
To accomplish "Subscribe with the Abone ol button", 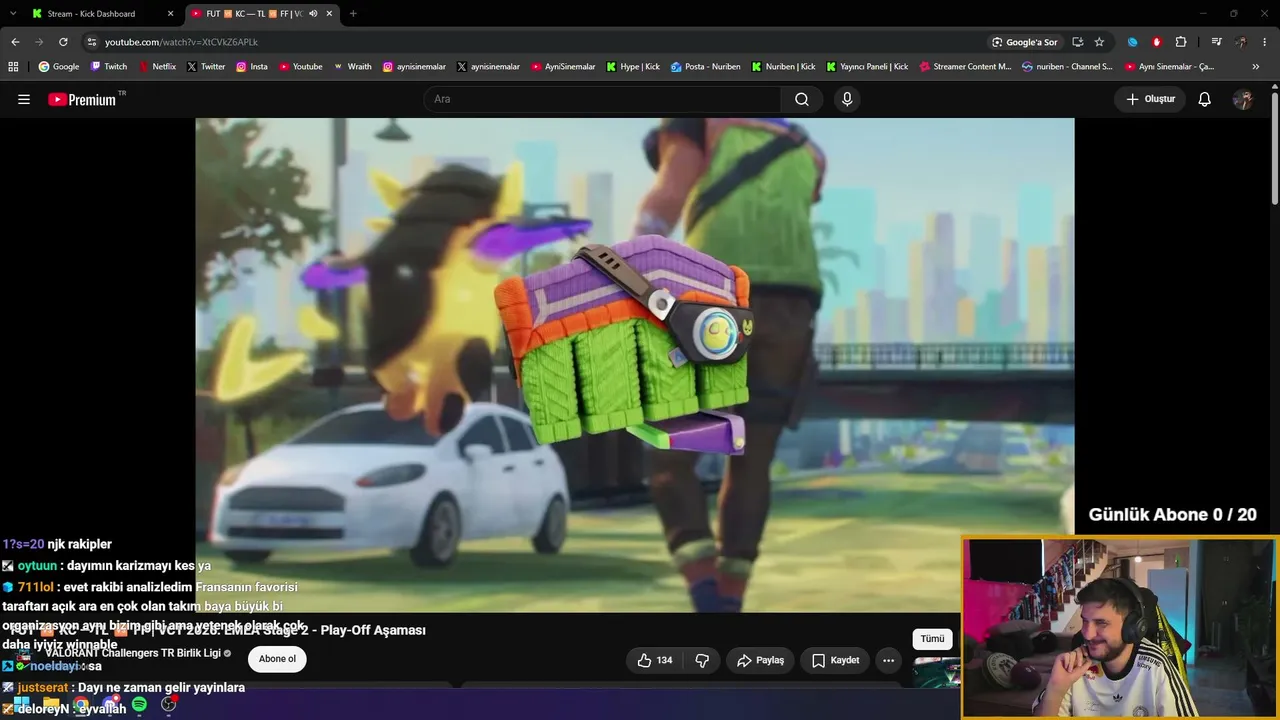I will click(277, 659).
